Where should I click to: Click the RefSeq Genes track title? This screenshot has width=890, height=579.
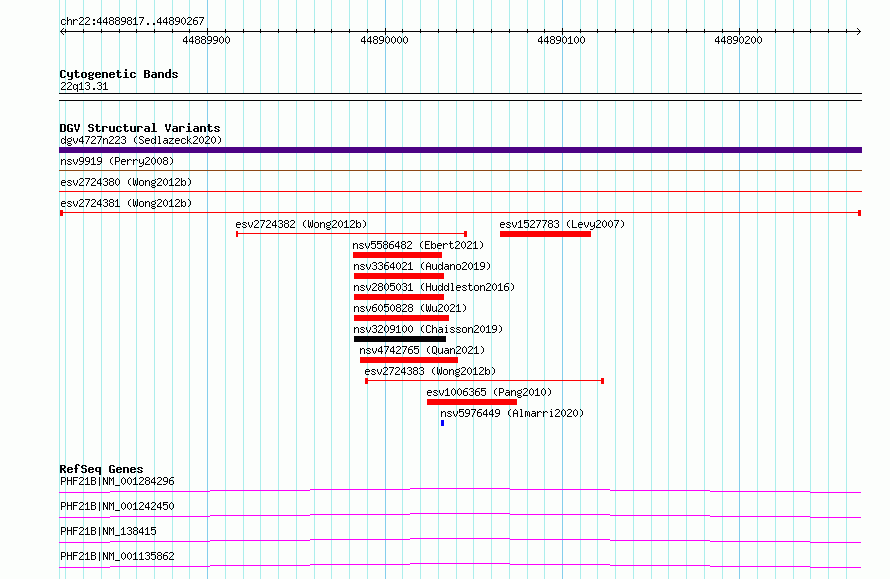click(101, 469)
